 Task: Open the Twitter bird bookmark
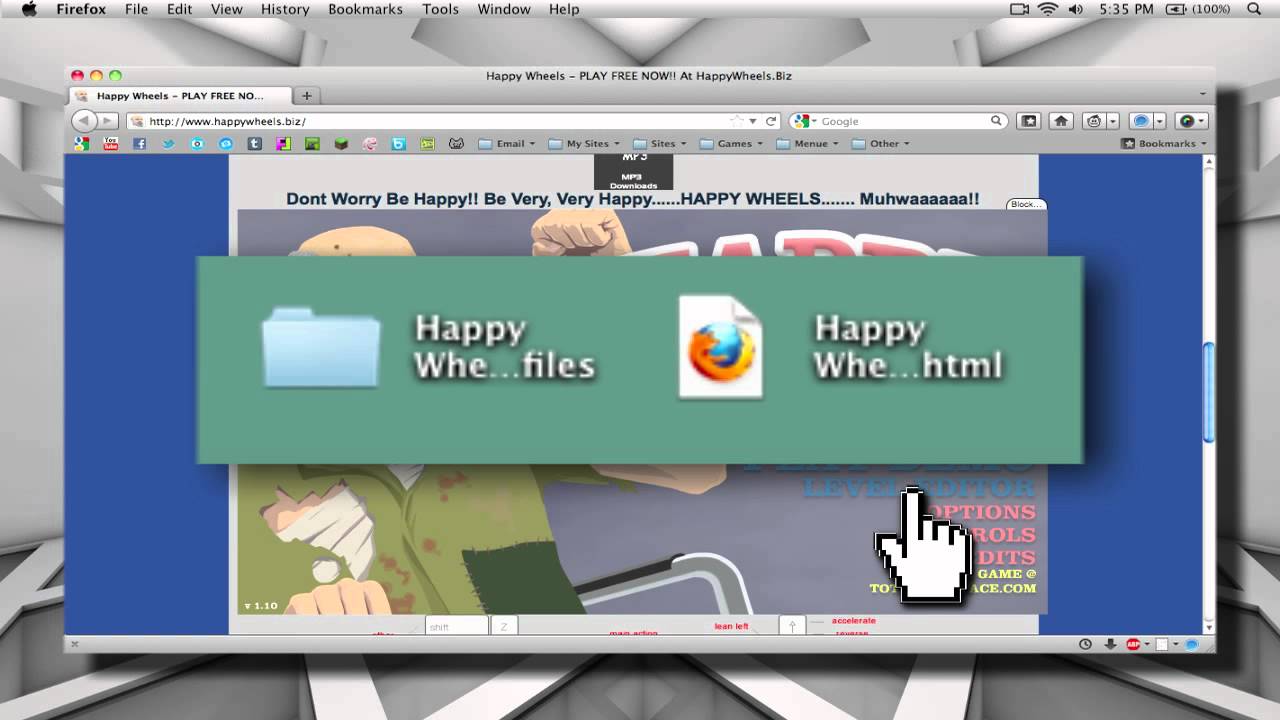click(168, 143)
